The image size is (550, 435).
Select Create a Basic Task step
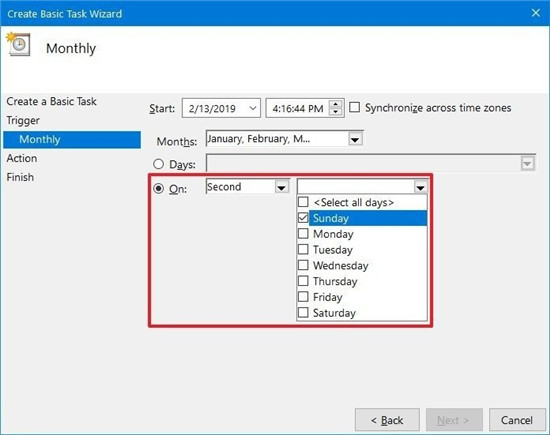[51, 101]
